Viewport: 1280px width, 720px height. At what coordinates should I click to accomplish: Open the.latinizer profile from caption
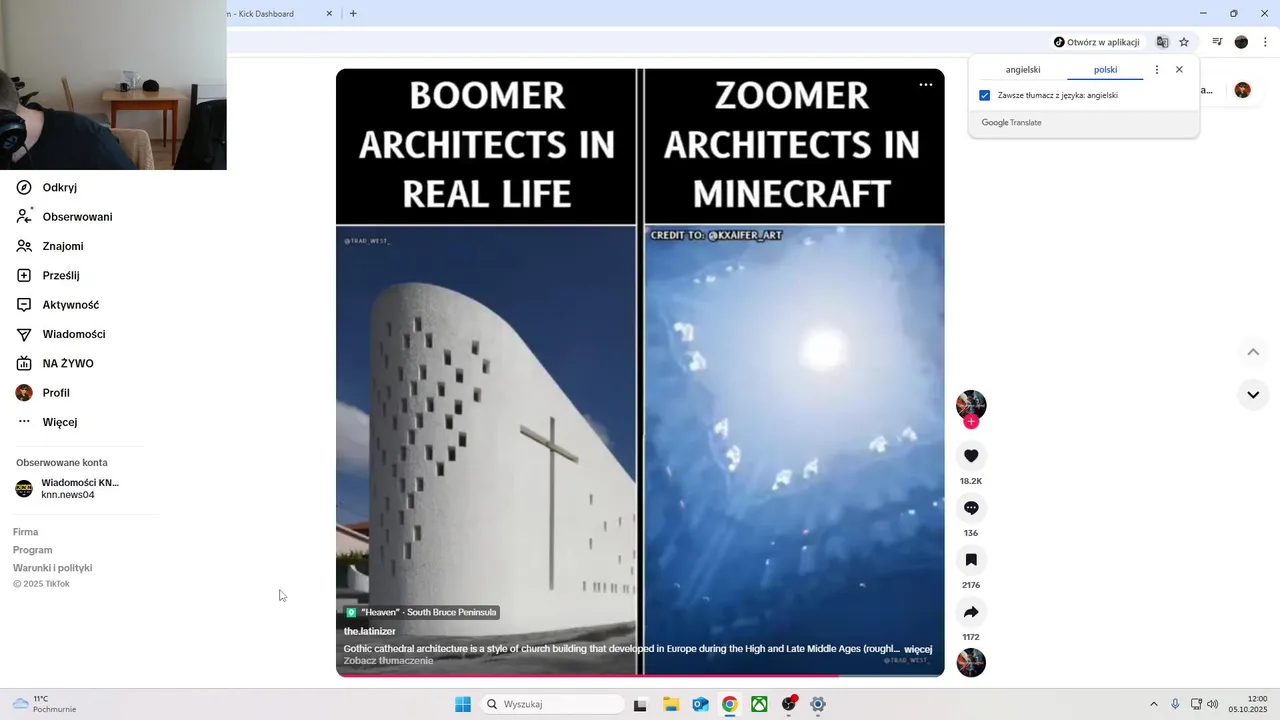[370, 631]
